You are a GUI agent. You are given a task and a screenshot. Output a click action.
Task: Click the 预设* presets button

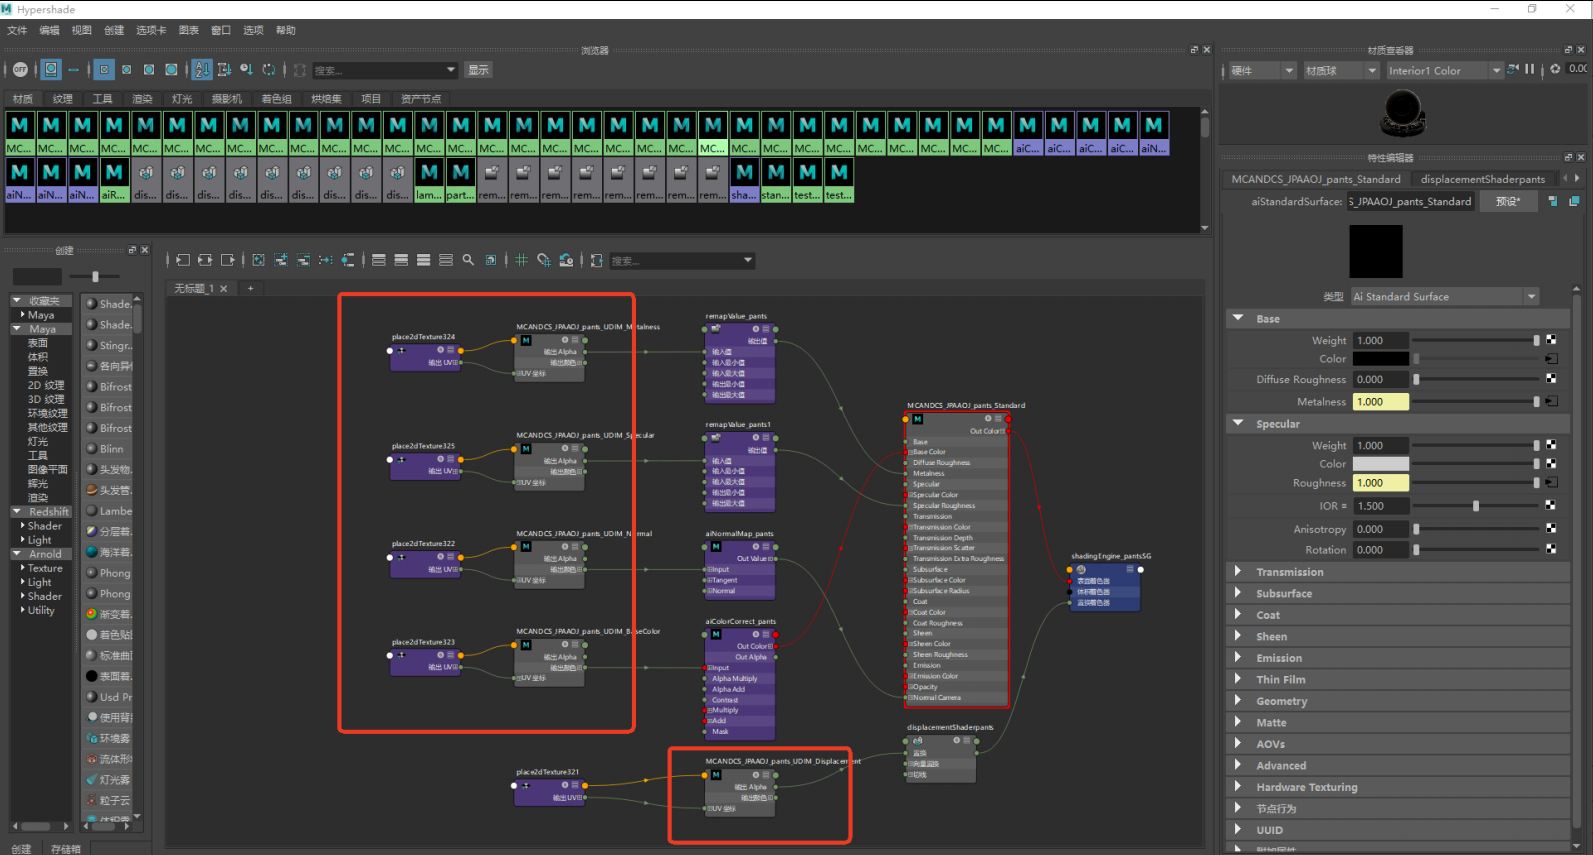(x=1507, y=202)
